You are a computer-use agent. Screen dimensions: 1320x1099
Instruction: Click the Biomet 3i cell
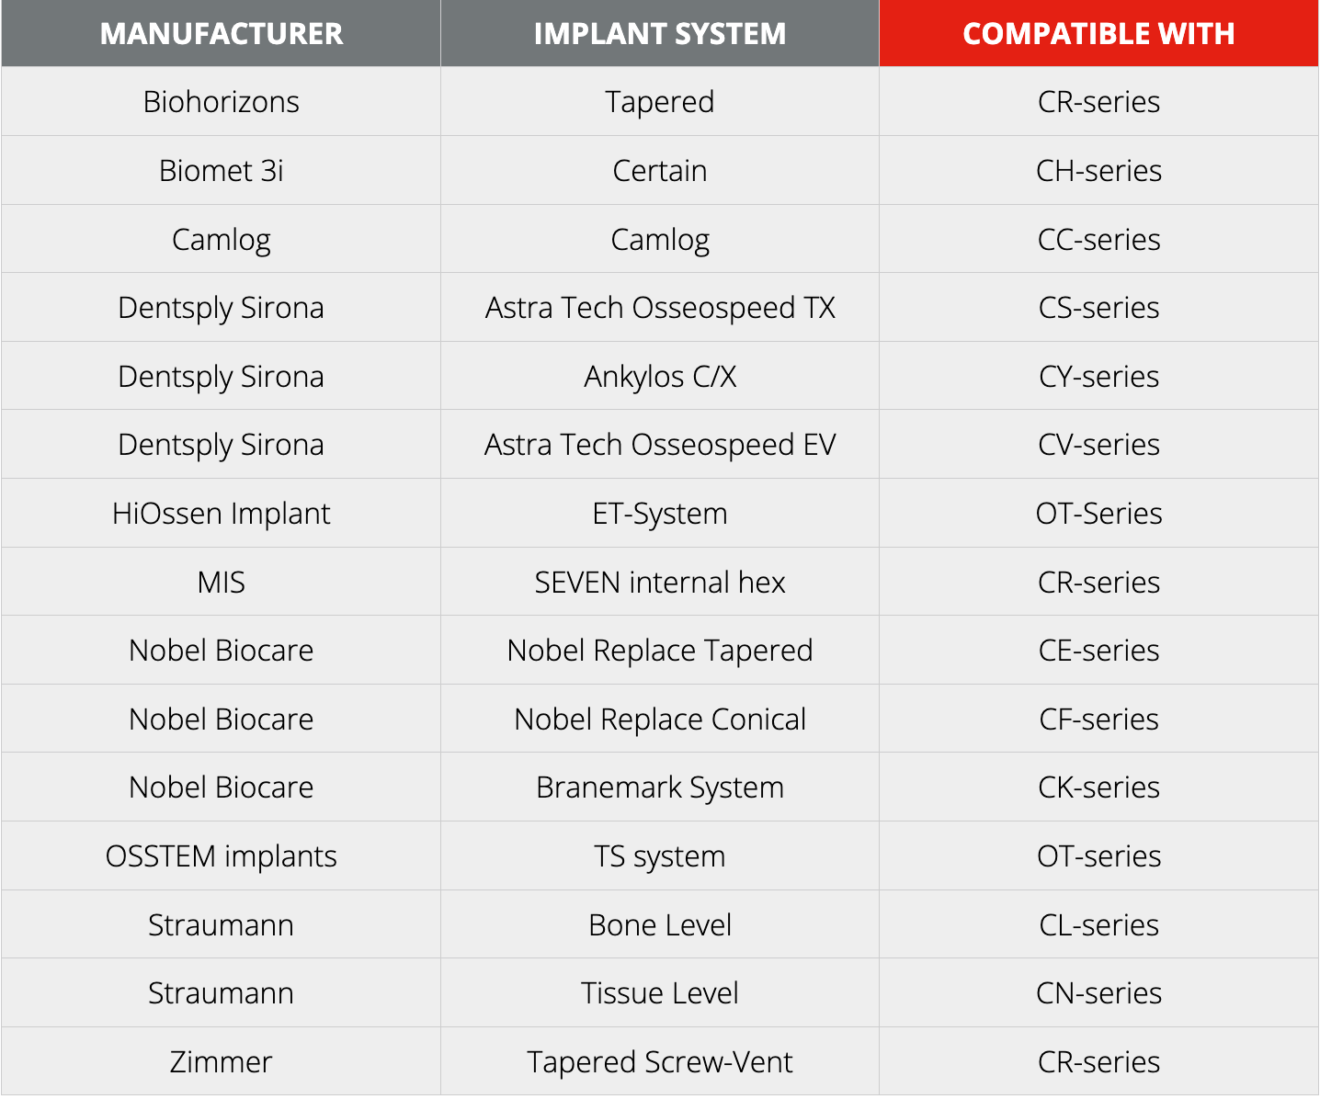pyautogui.click(x=221, y=171)
